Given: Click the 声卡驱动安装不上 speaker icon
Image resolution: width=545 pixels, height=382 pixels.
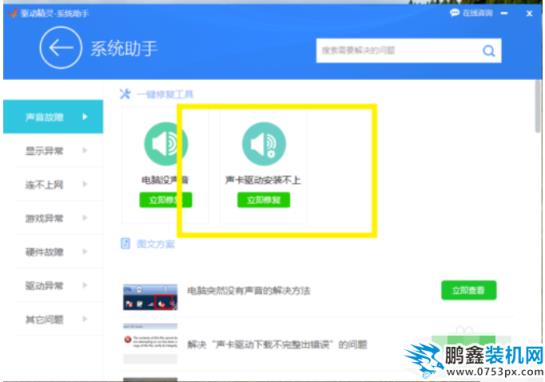Looking at the screenshot, I should point(264,144).
